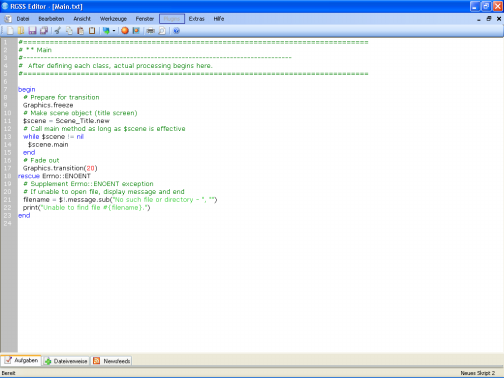Click the Save All icon
This screenshot has width=504, height=378.
coord(44,31)
